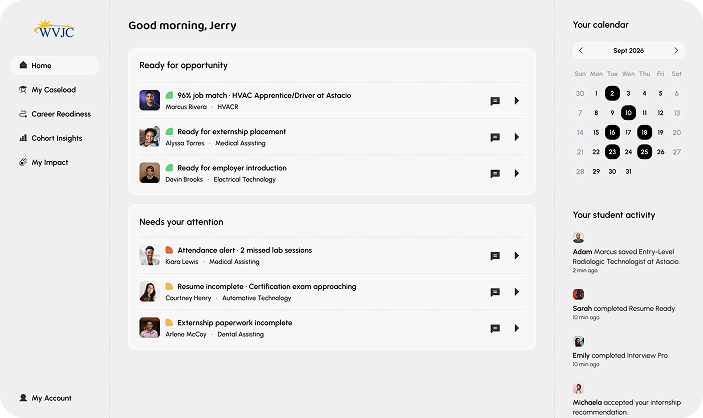Select calendar date 18
This screenshot has width=703, height=418.
[645, 132]
